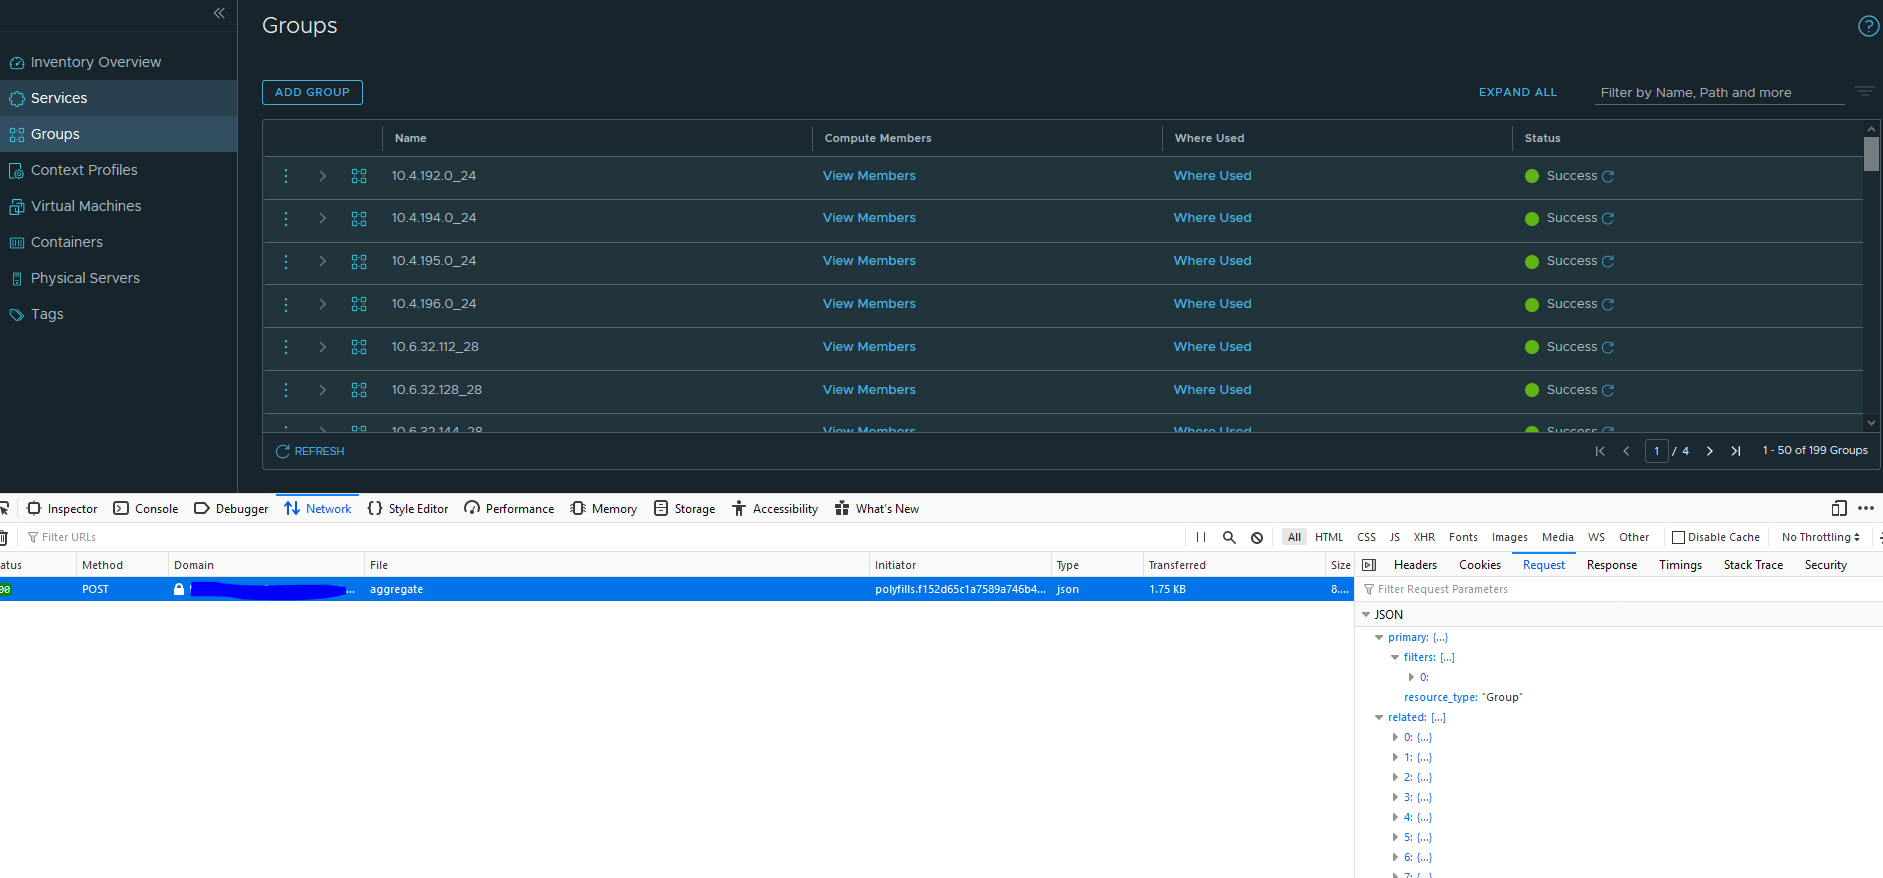Filter network requests by All
This screenshot has width=1883, height=878.
coord(1294,537)
